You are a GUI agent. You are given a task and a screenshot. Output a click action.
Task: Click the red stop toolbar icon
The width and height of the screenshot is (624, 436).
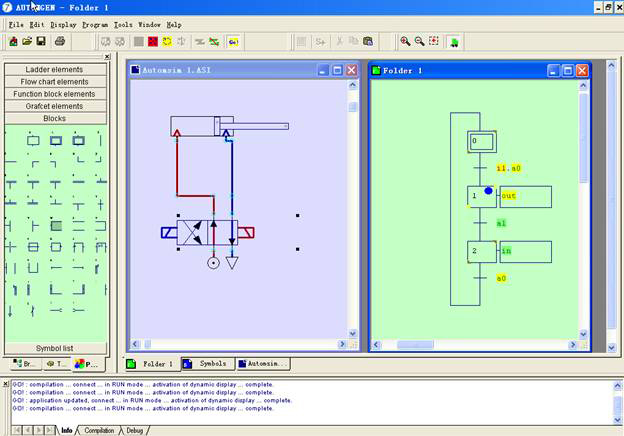coord(153,41)
